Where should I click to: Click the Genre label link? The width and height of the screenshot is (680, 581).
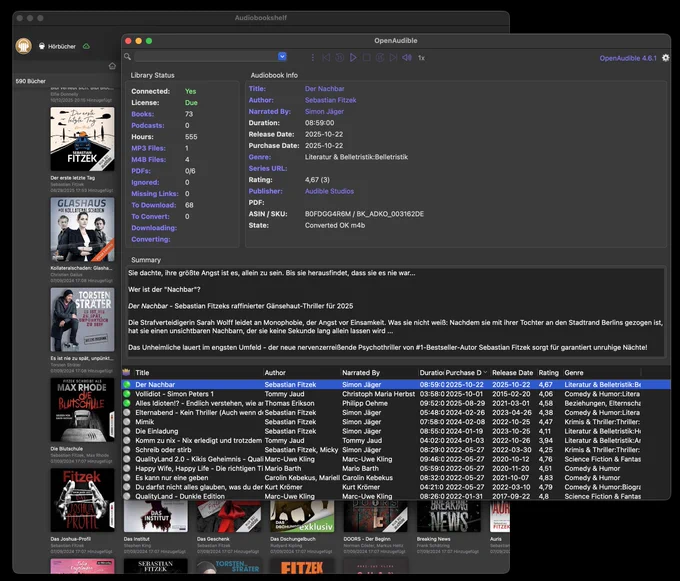point(260,157)
